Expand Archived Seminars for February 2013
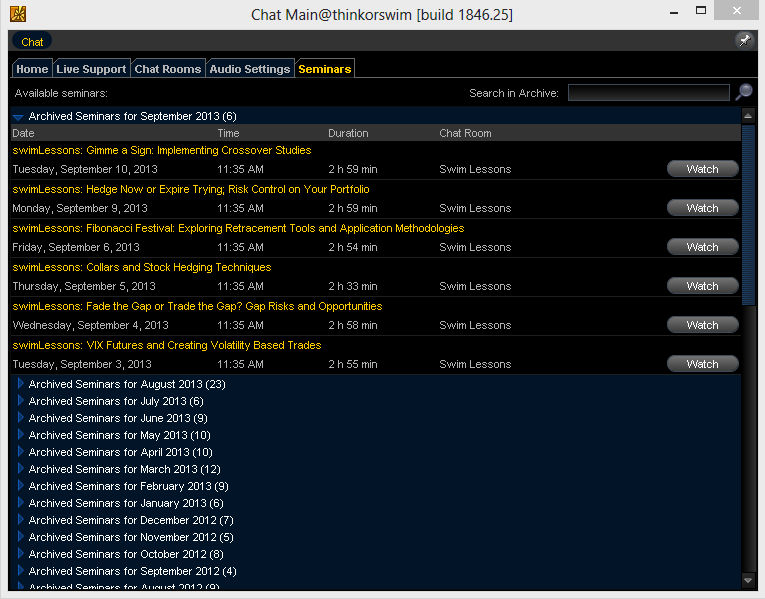The image size is (765, 599). tap(20, 486)
